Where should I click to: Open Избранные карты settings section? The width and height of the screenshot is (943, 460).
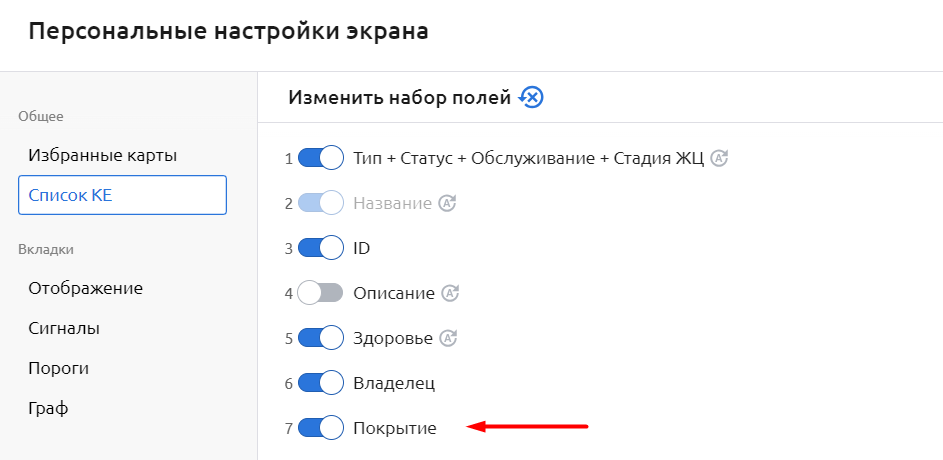(103, 155)
